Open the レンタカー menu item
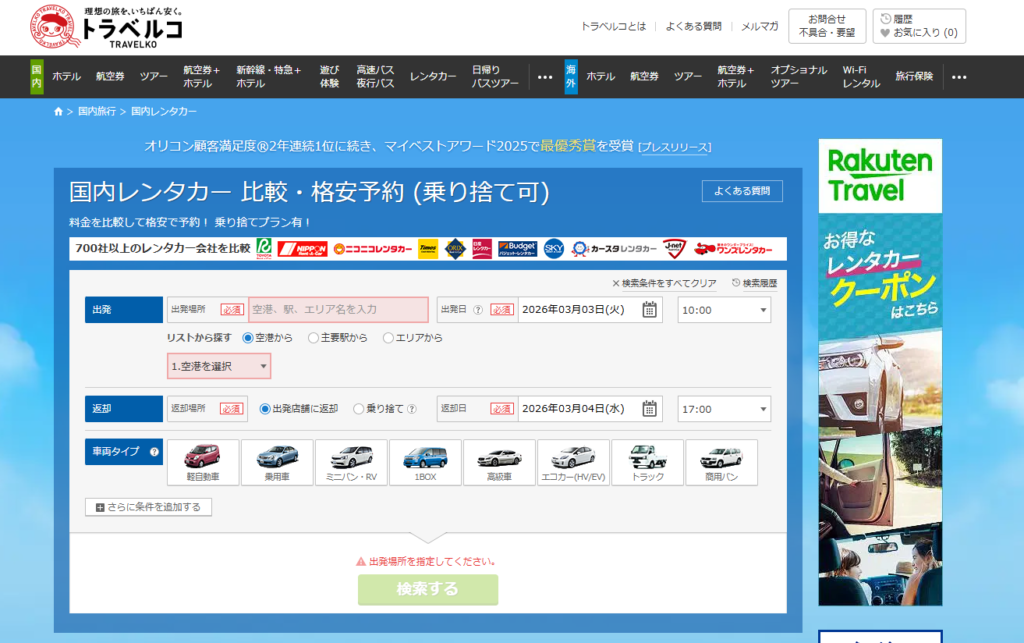Image resolution: width=1024 pixels, height=643 pixels. [x=433, y=77]
